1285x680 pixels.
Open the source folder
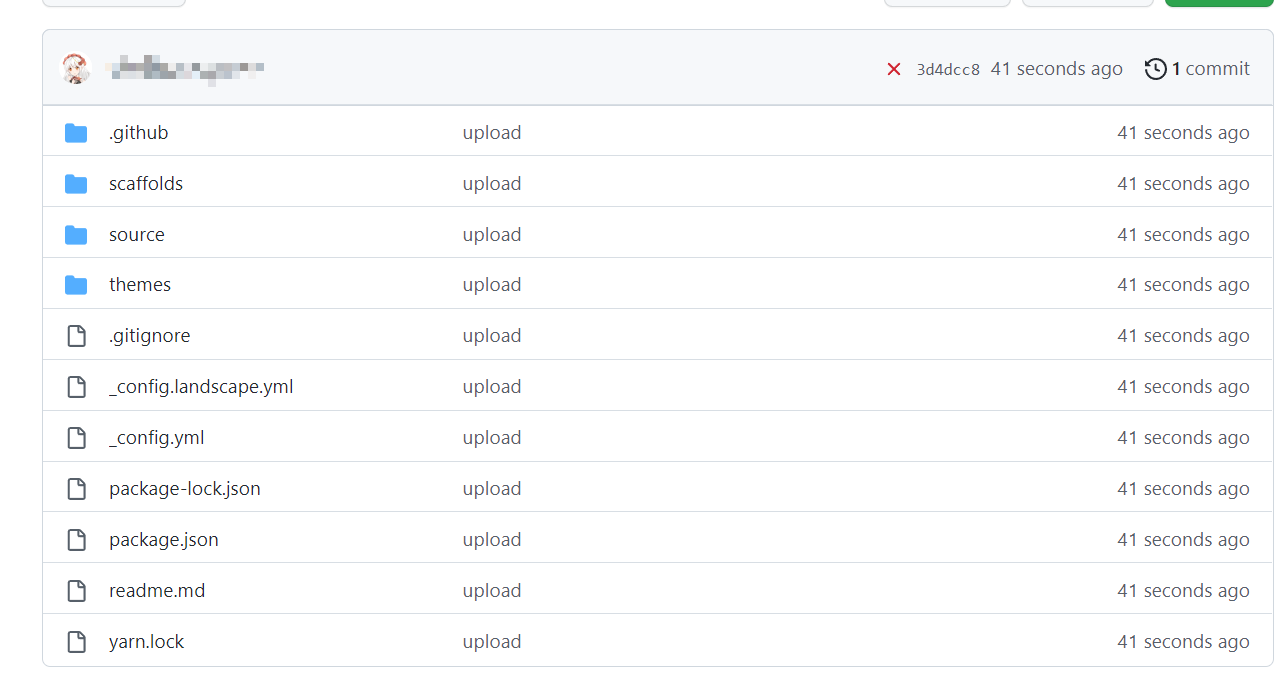[137, 235]
